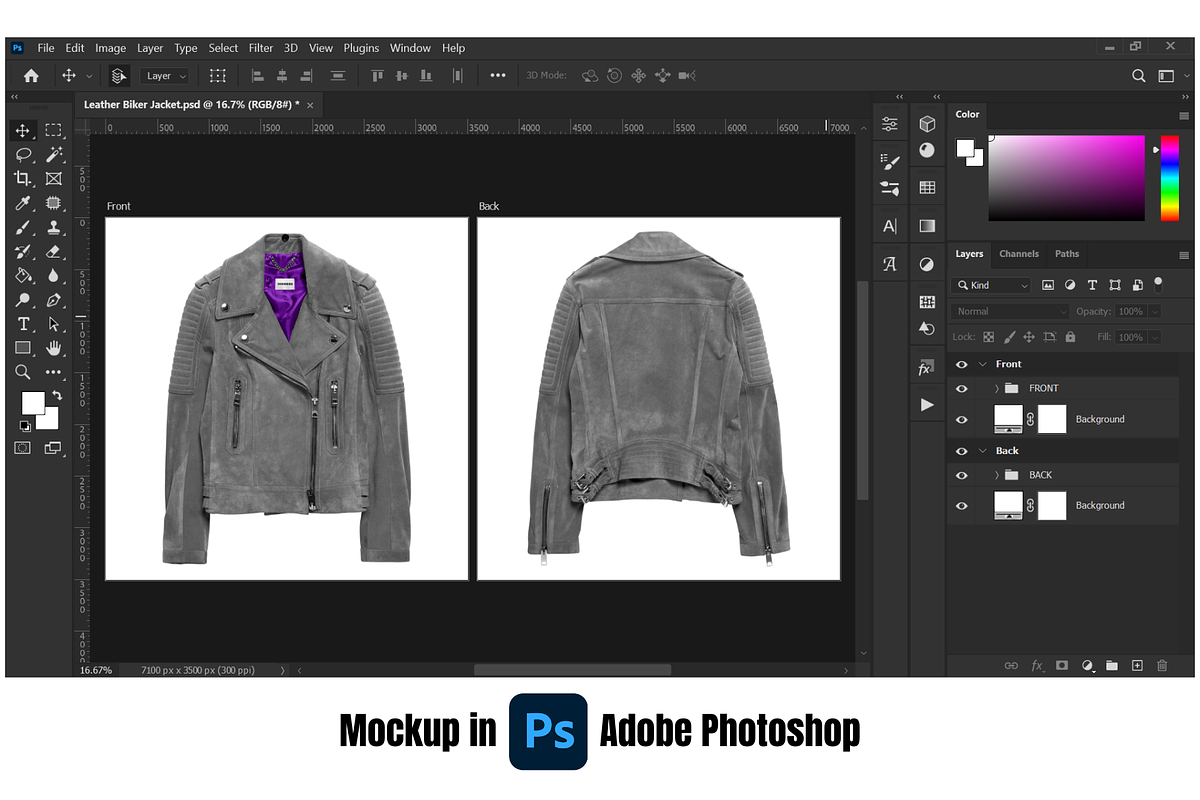Viewport: 1200px width, 800px height.
Task: Select the Rectangular Marquee tool
Action: [x=54, y=131]
